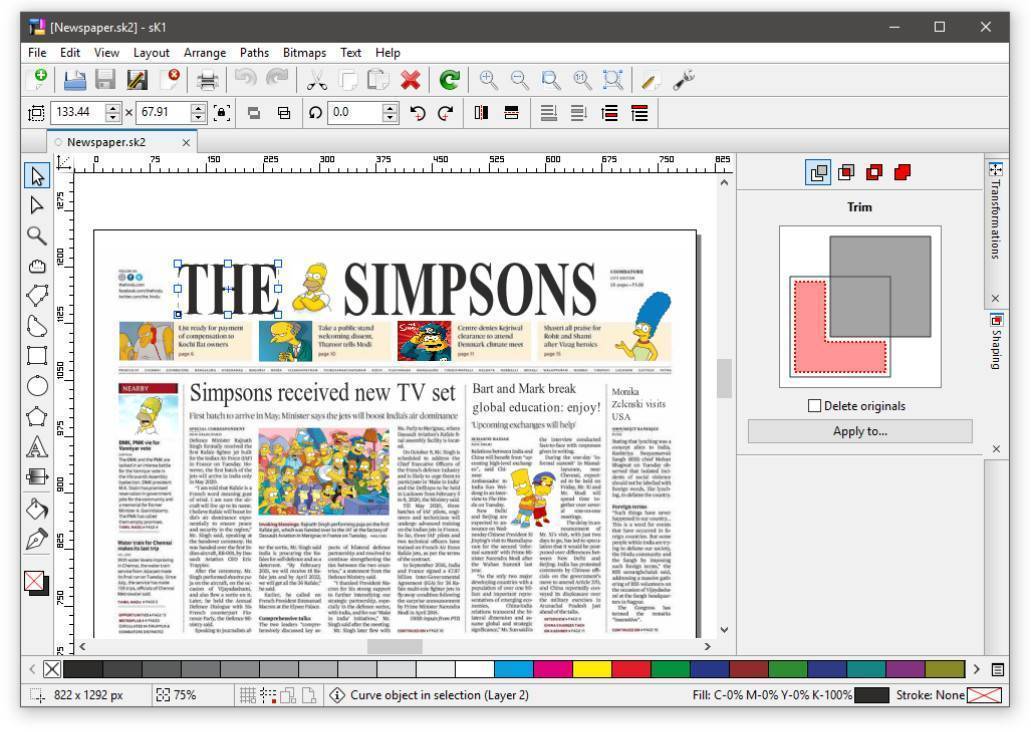Close the Transformations side tab with its X
The image size is (1031, 732).
995,299
